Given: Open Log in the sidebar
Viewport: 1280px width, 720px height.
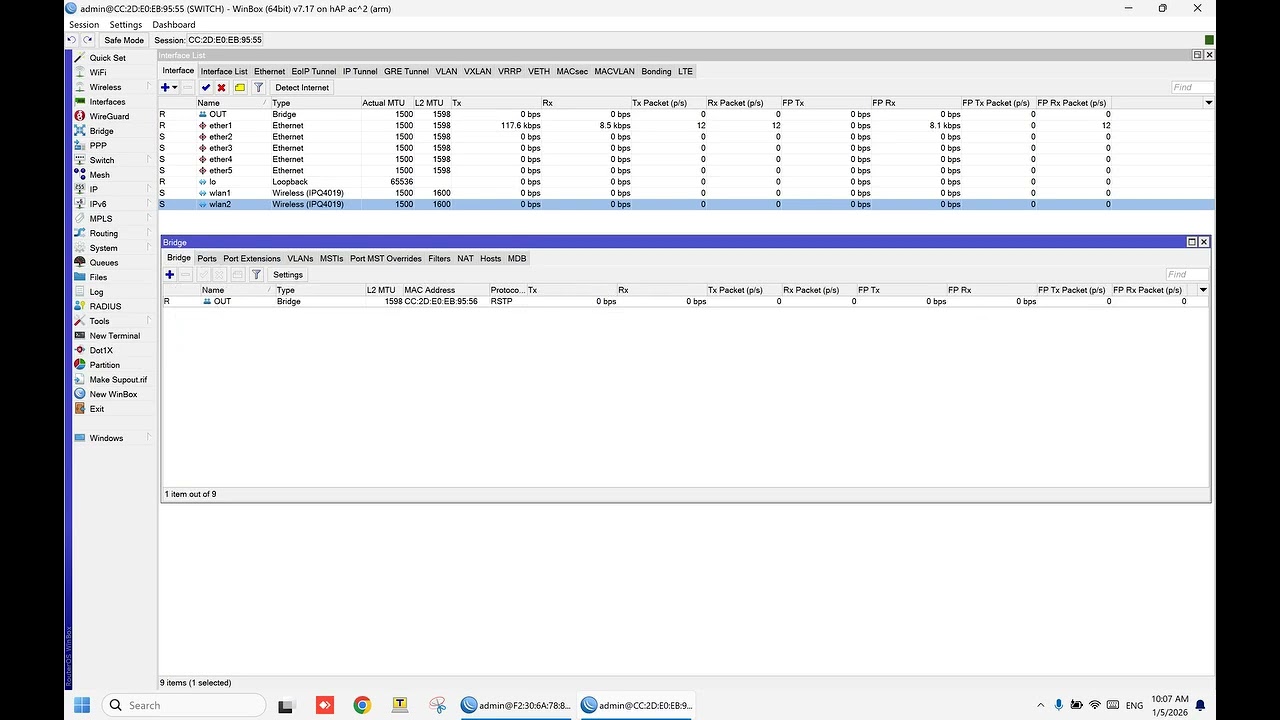Looking at the screenshot, I should (96, 292).
